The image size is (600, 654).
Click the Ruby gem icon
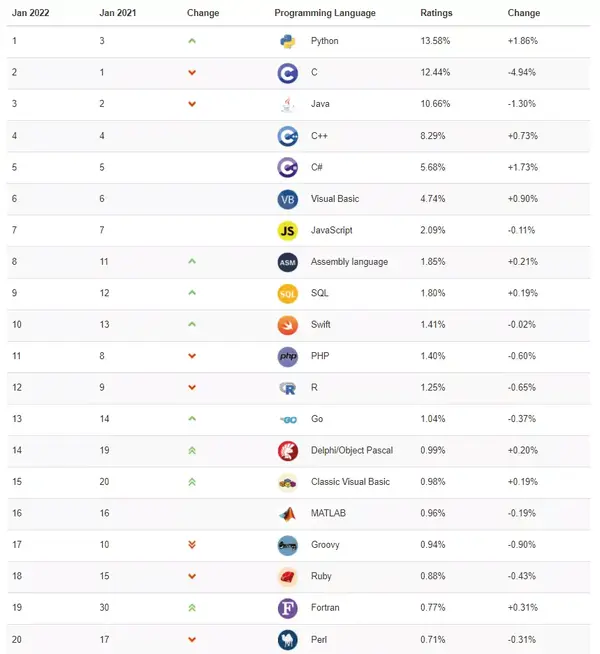tap(288, 577)
